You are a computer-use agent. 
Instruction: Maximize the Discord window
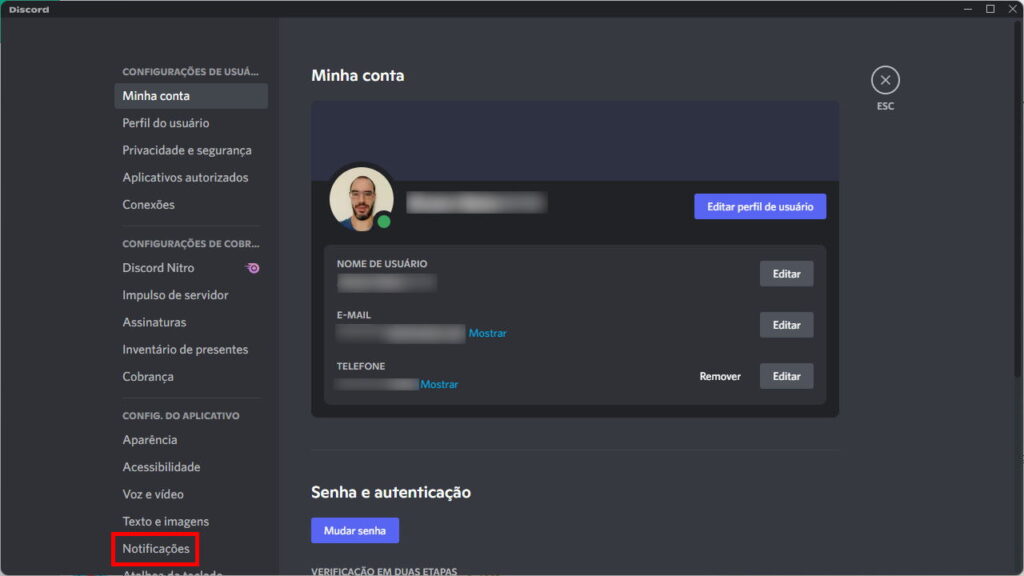click(990, 9)
